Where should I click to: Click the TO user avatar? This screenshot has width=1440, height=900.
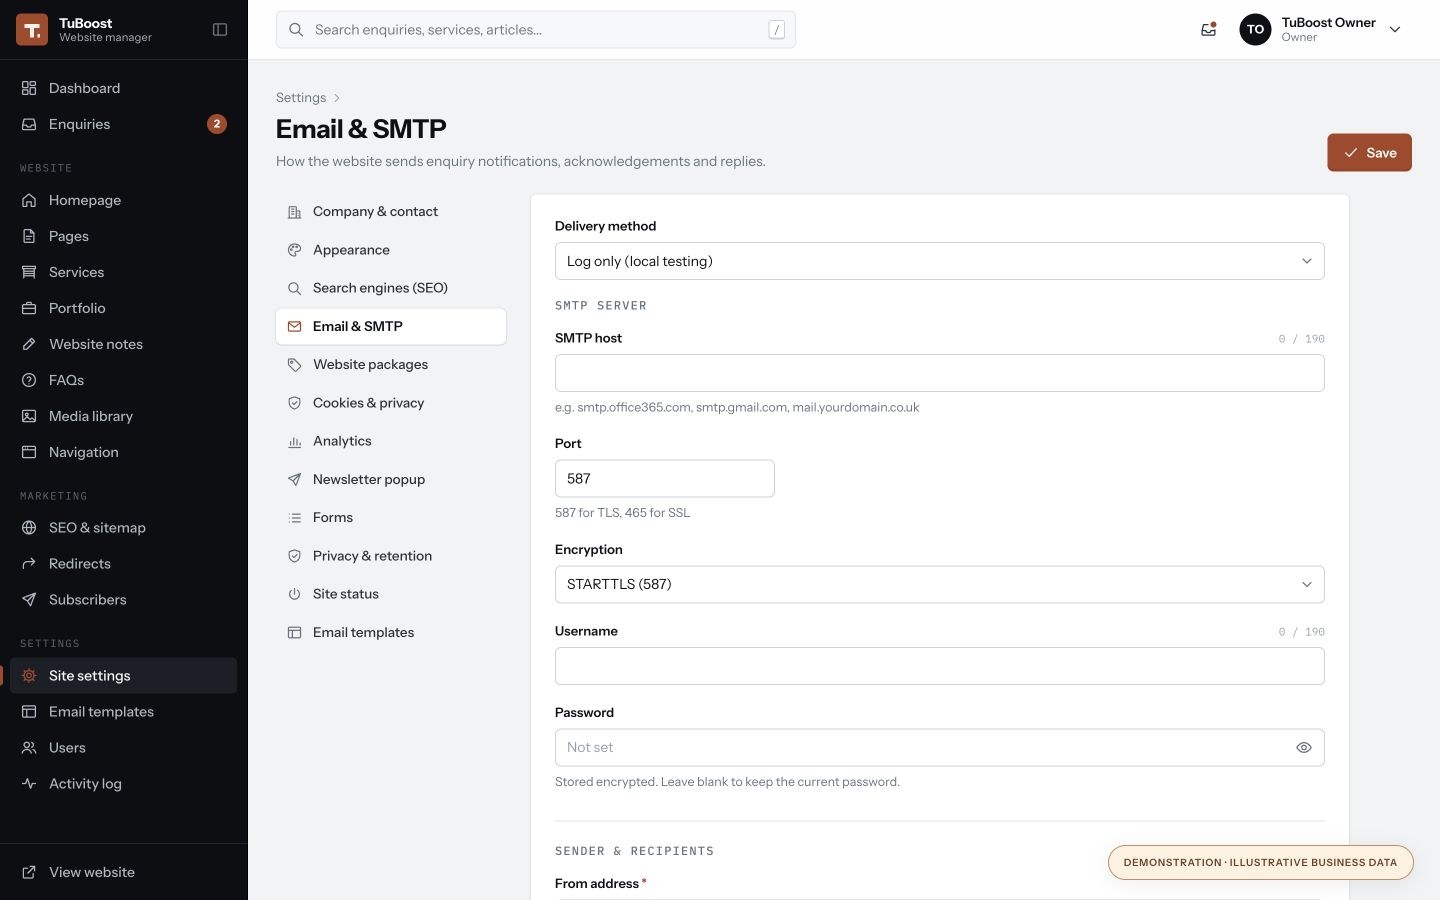click(x=1255, y=30)
